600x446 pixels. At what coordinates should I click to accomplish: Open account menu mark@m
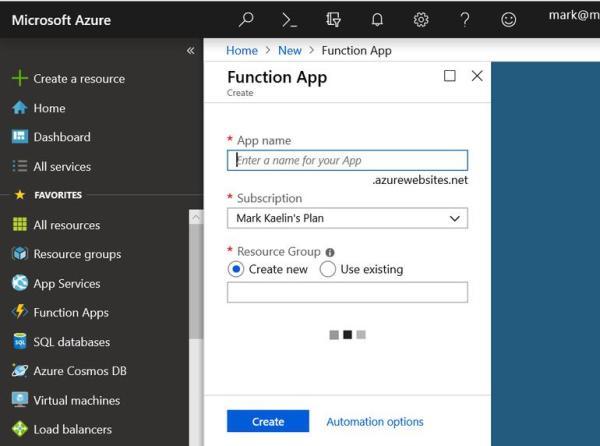point(574,15)
